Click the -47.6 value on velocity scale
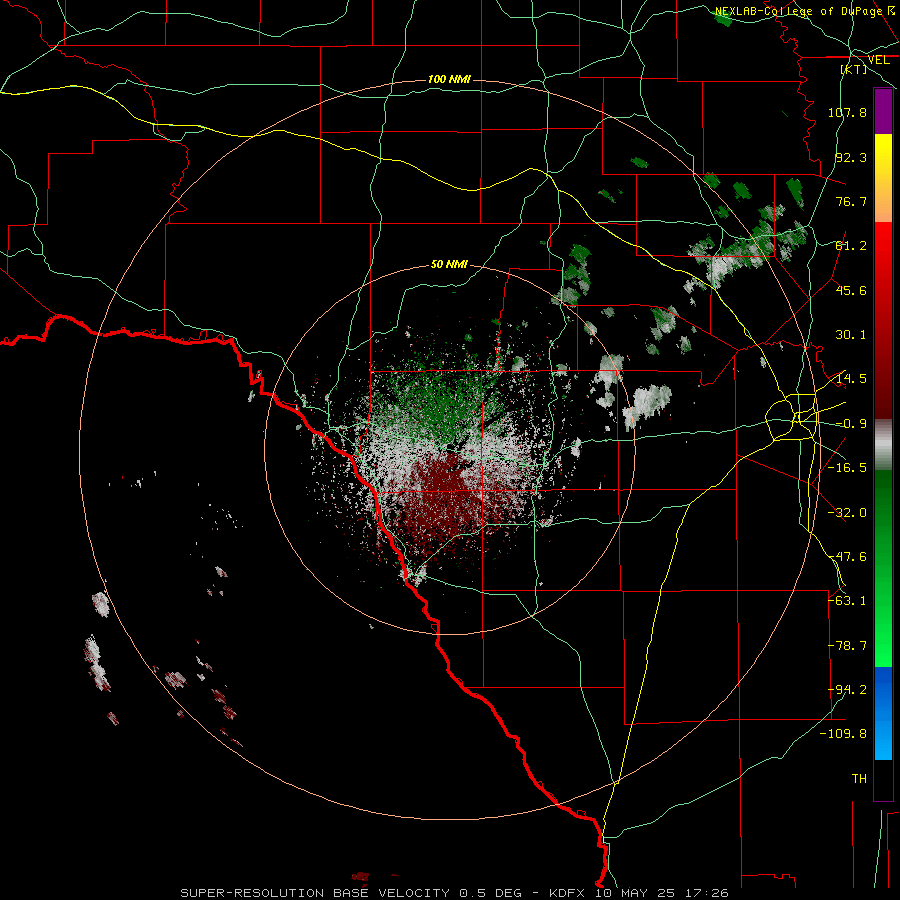900x900 pixels. (847, 557)
